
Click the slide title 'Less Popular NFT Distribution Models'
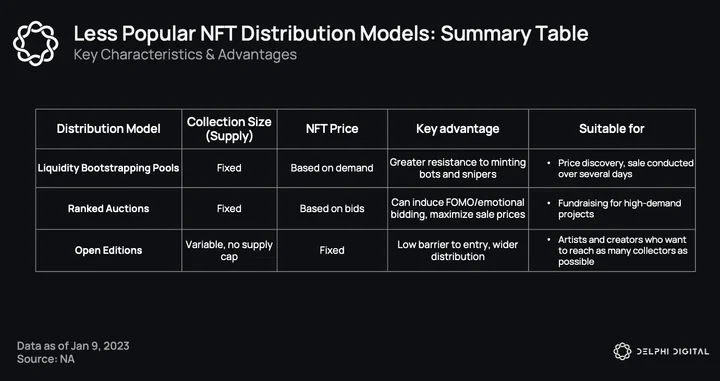click(331, 34)
